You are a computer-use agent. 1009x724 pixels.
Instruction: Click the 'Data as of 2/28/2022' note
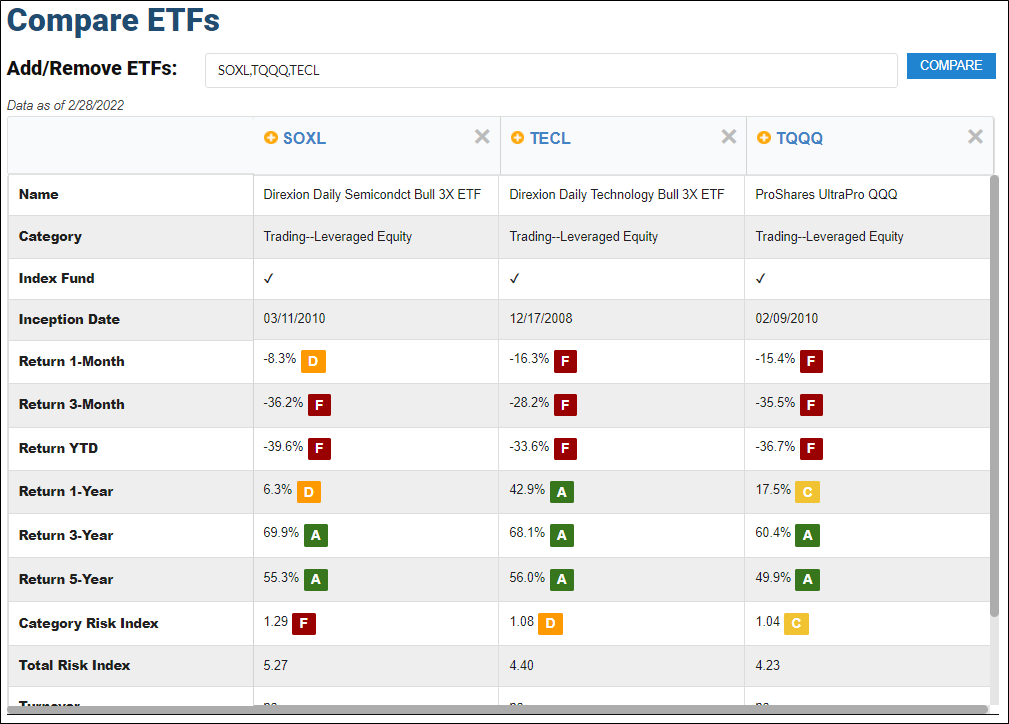pos(65,105)
